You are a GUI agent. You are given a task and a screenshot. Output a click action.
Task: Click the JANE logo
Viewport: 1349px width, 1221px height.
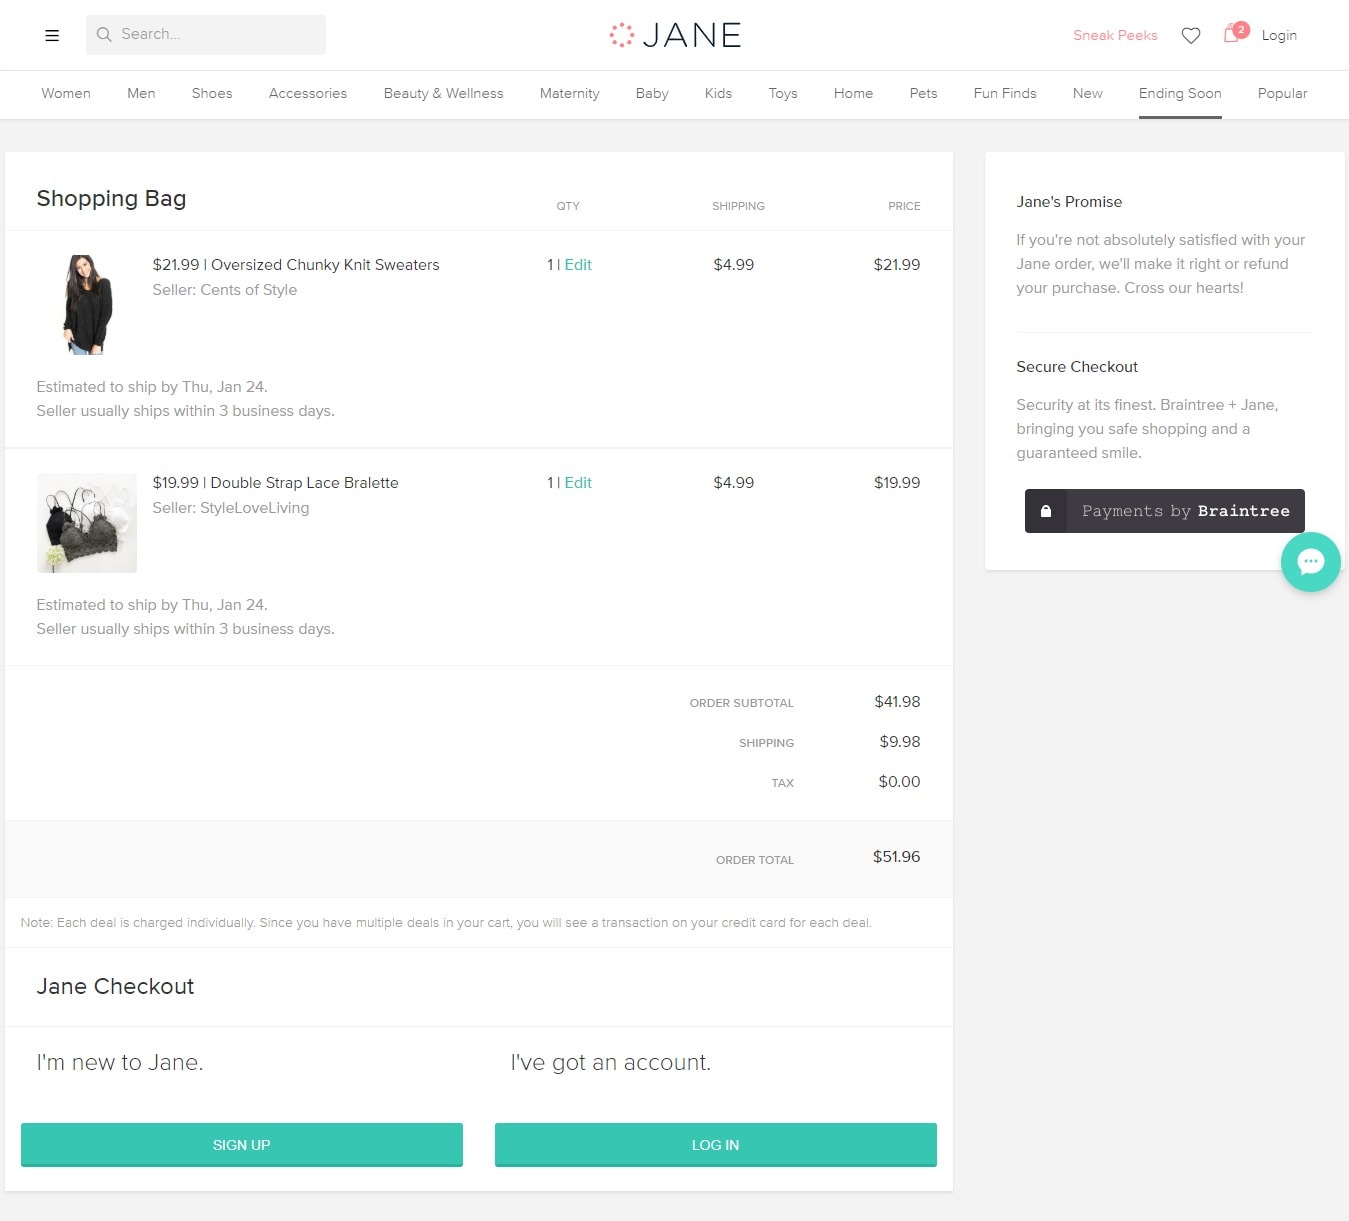(x=675, y=35)
